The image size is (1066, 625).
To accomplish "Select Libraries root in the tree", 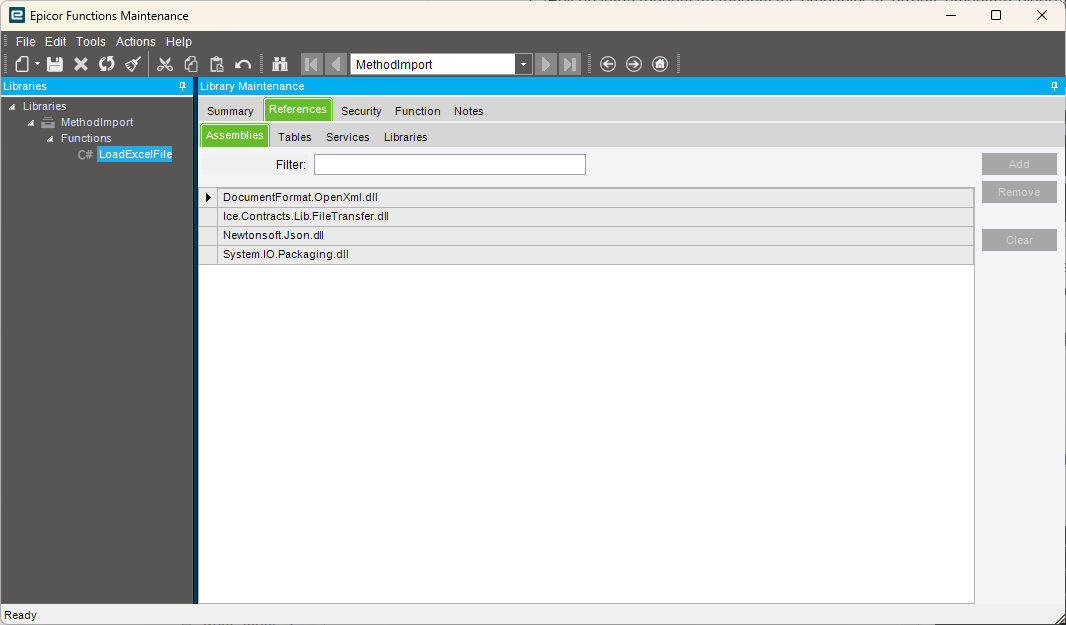I will [45, 106].
